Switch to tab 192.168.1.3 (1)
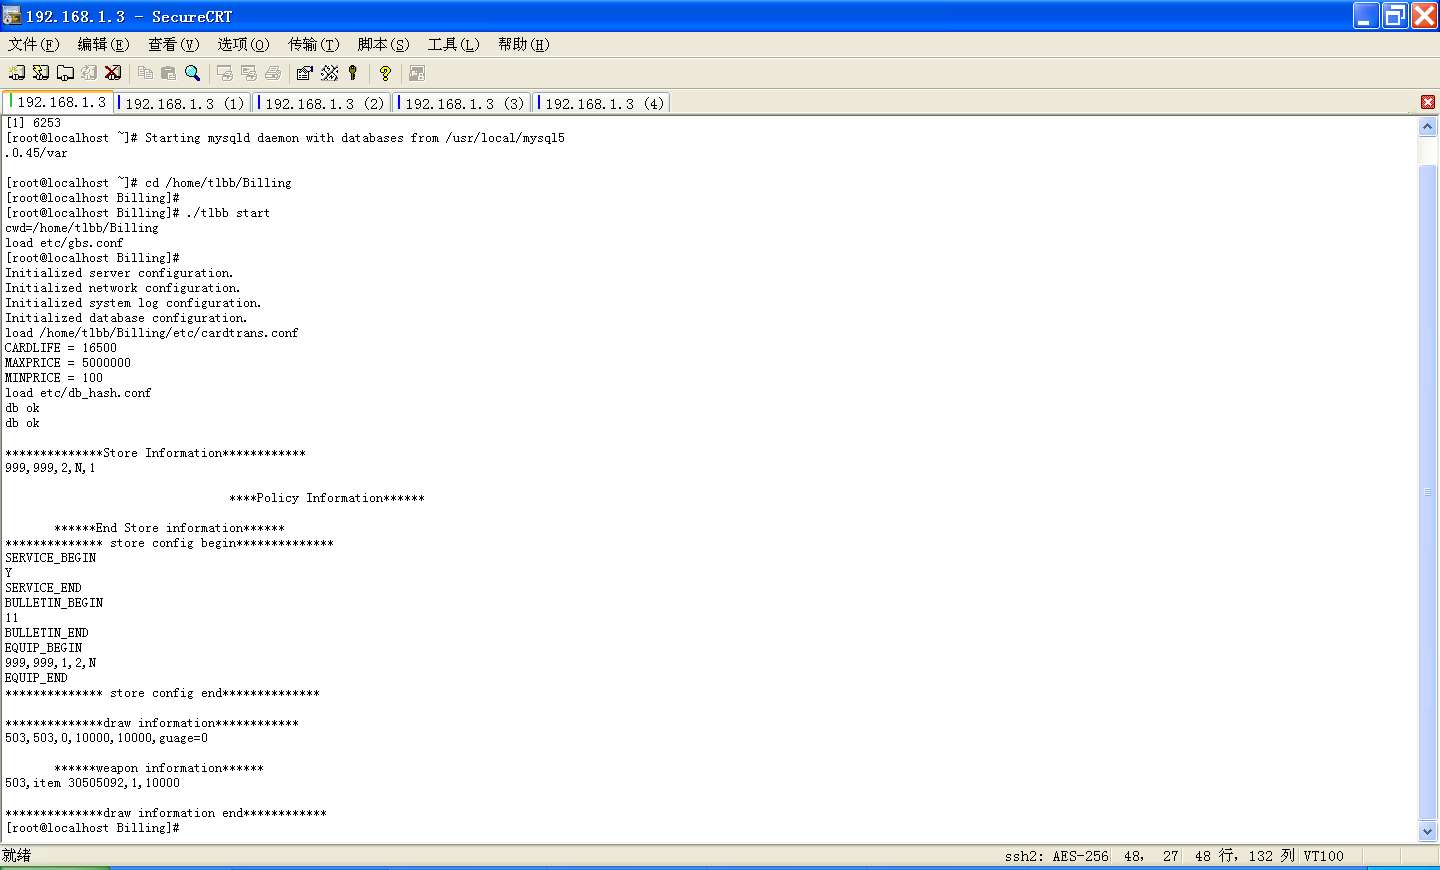The height and width of the screenshot is (870, 1440). coord(184,103)
